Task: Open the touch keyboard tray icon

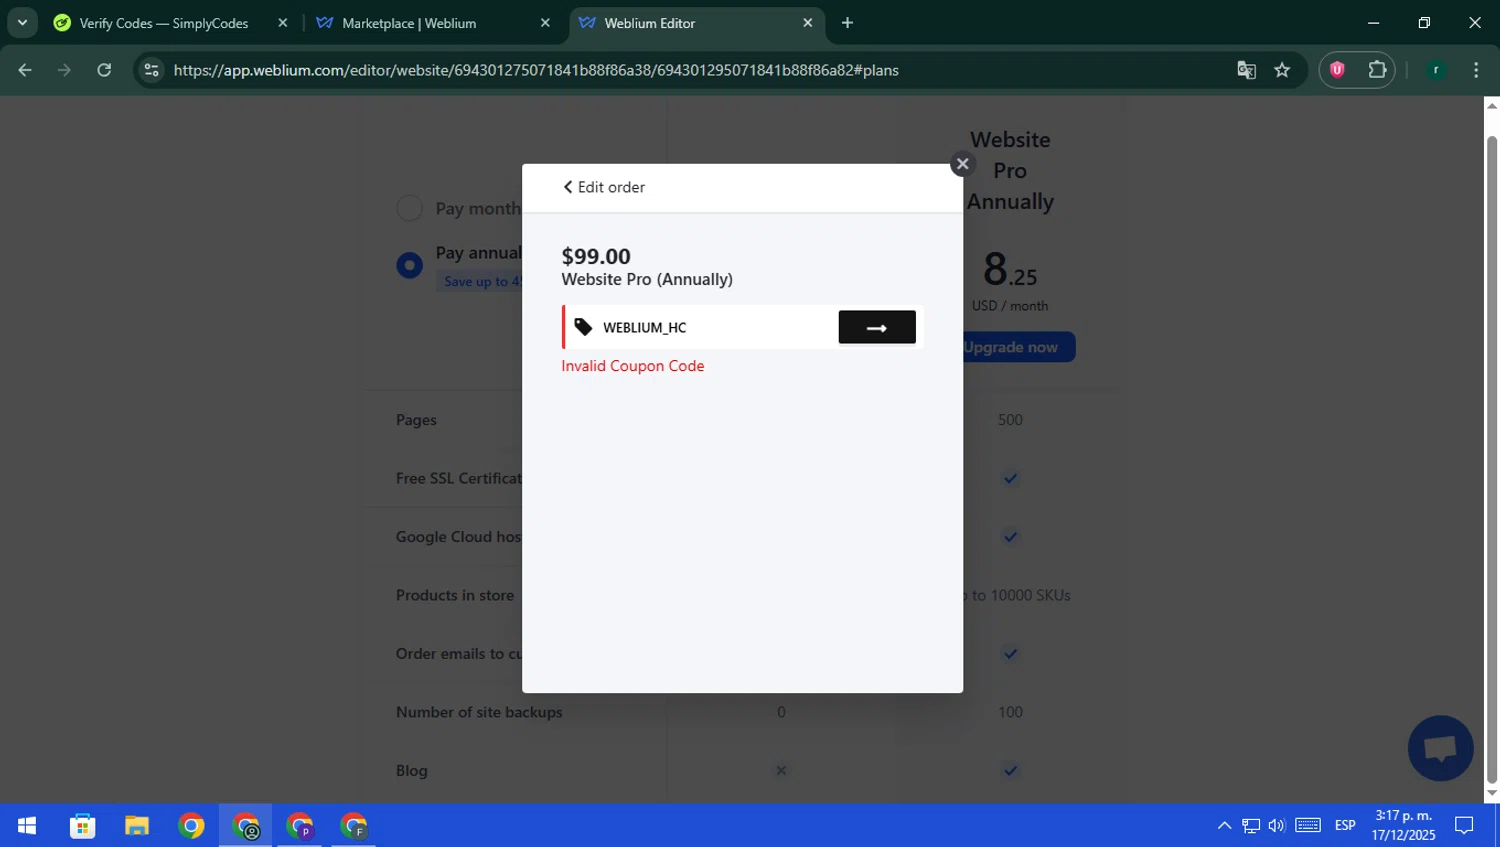Action: tap(1308, 826)
